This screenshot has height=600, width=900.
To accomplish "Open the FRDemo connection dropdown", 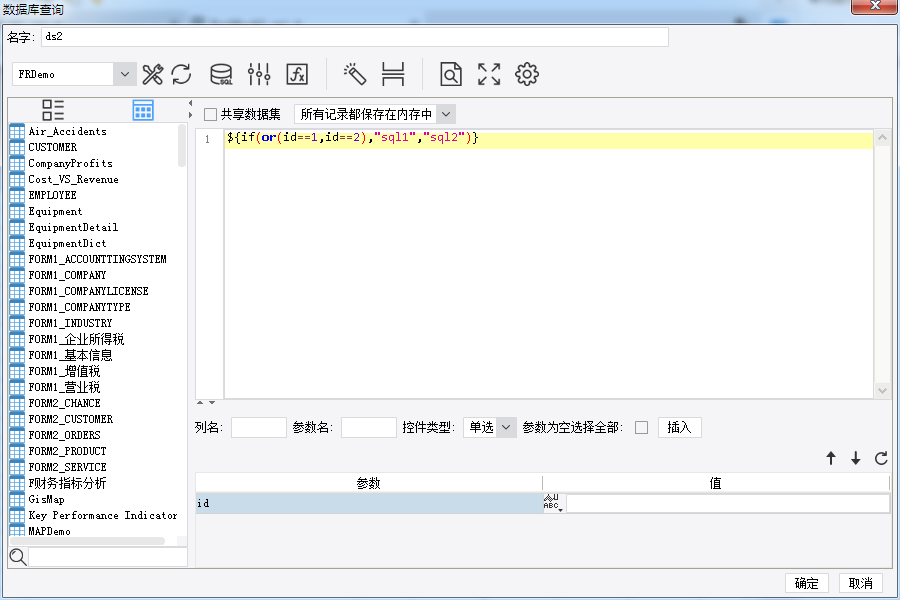I will pos(125,74).
